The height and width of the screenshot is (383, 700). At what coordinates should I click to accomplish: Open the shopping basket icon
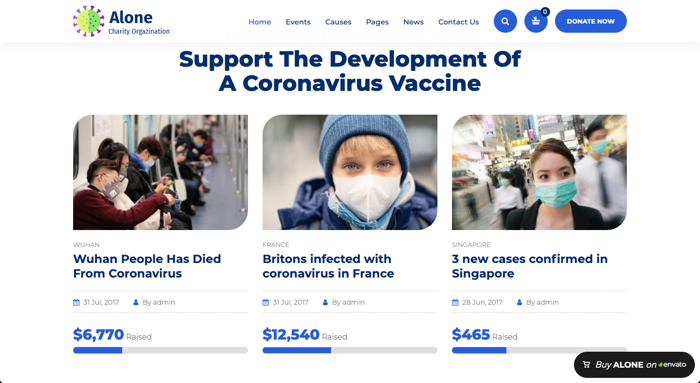click(x=536, y=21)
